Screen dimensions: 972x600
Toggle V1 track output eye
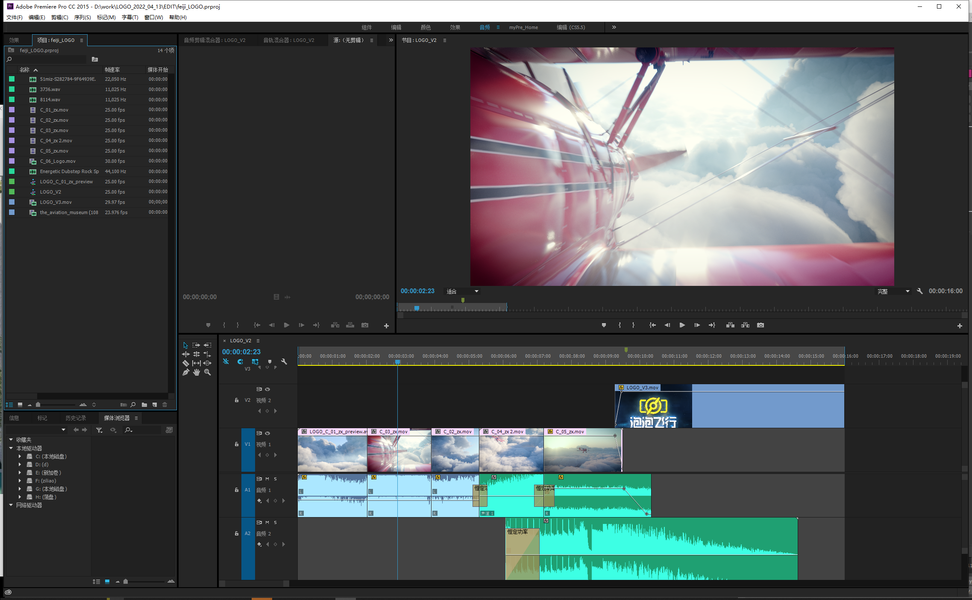(x=267, y=433)
